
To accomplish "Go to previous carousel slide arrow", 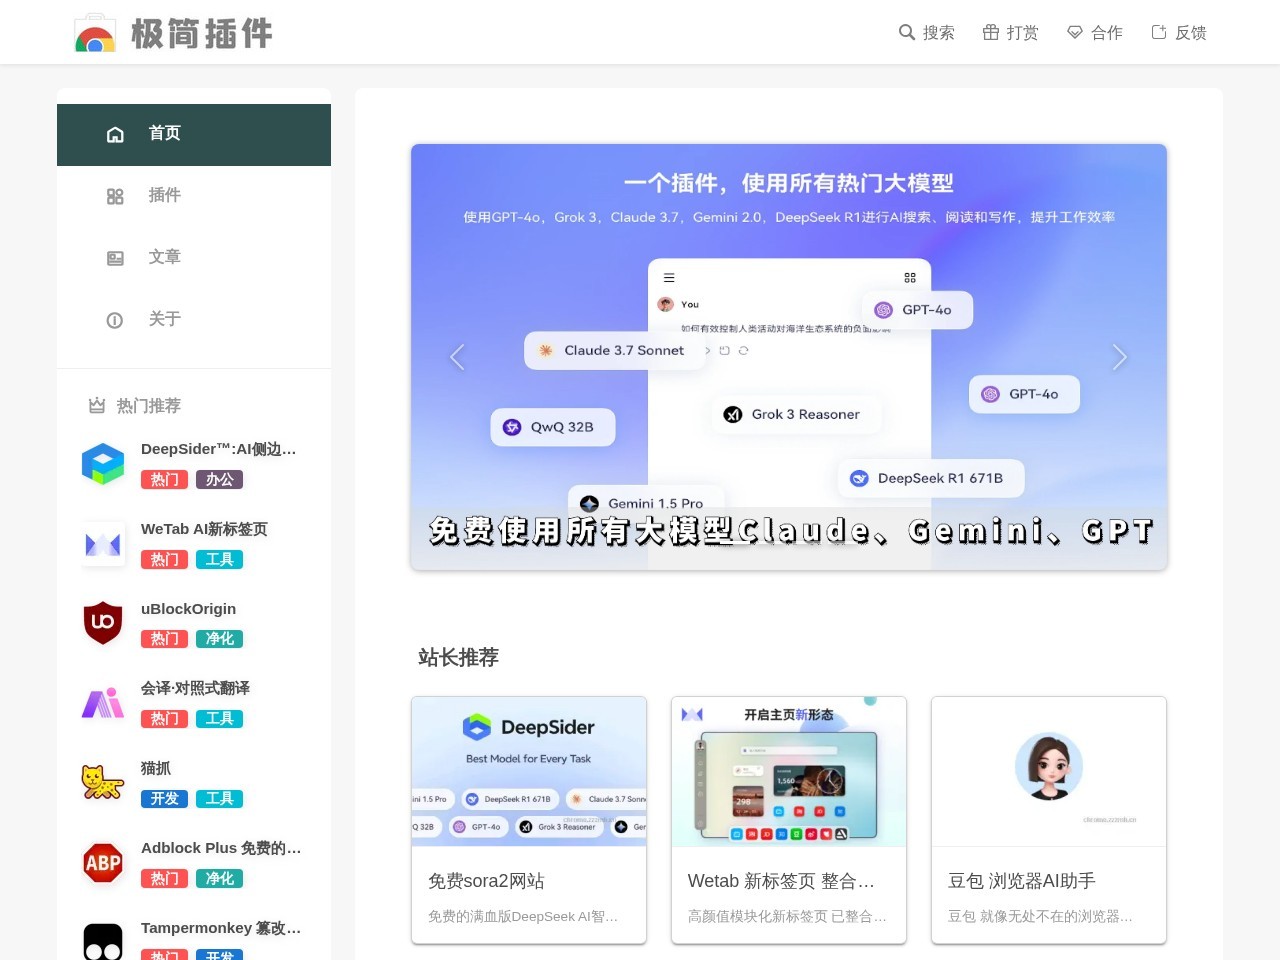I will pos(457,357).
